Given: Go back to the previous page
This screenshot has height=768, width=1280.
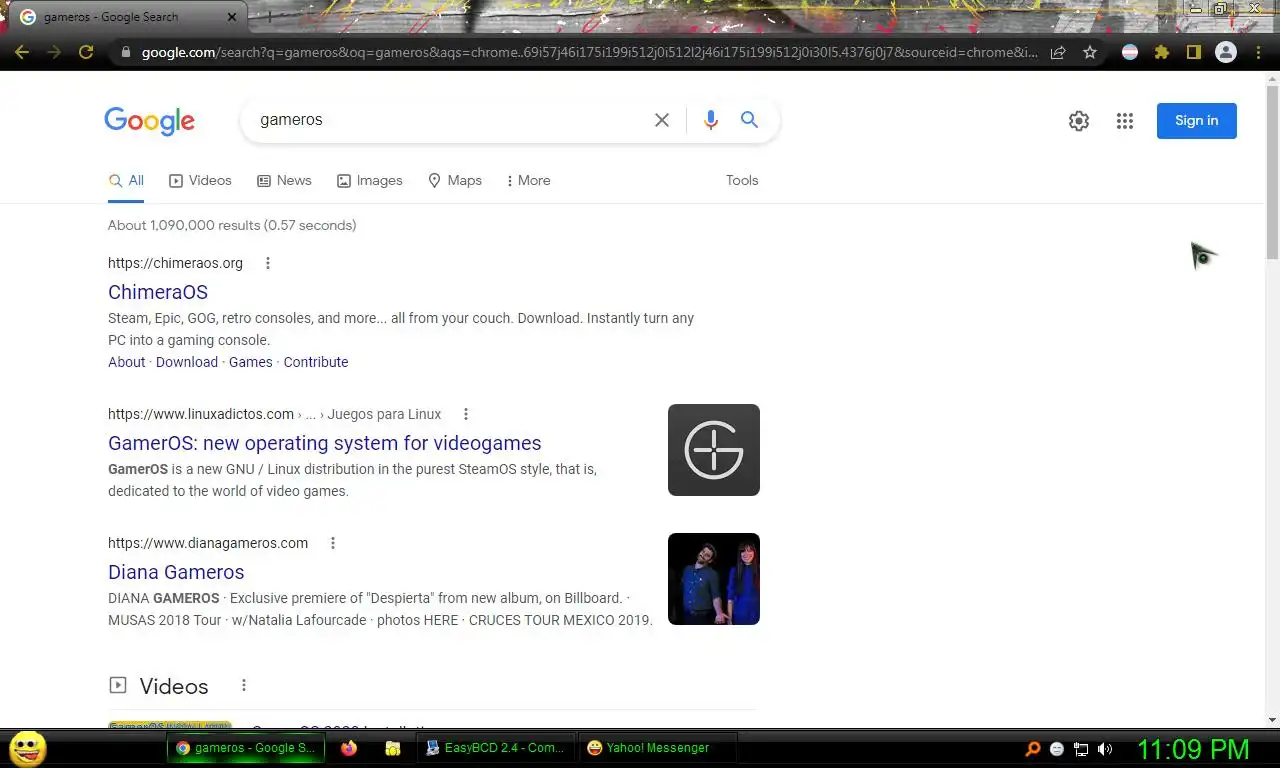Looking at the screenshot, I should pyautogui.click(x=22, y=52).
